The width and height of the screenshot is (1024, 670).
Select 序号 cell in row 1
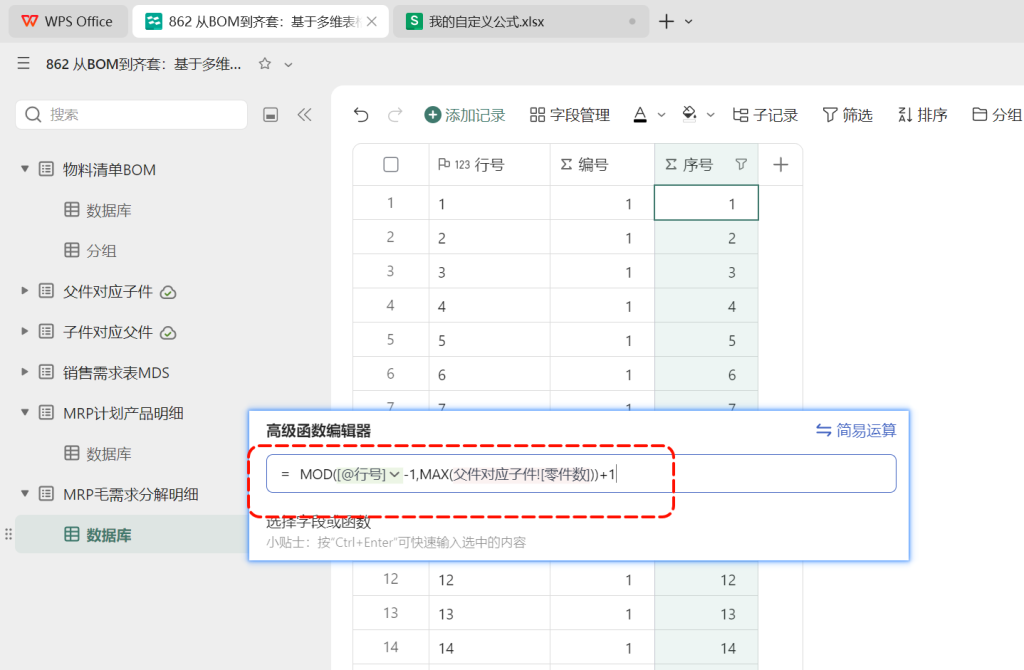706,202
